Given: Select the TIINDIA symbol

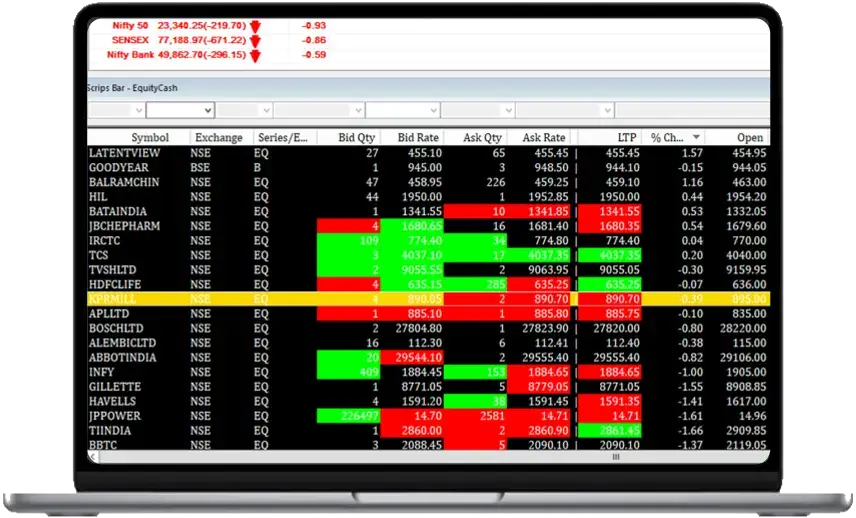Looking at the screenshot, I should pos(110,431).
